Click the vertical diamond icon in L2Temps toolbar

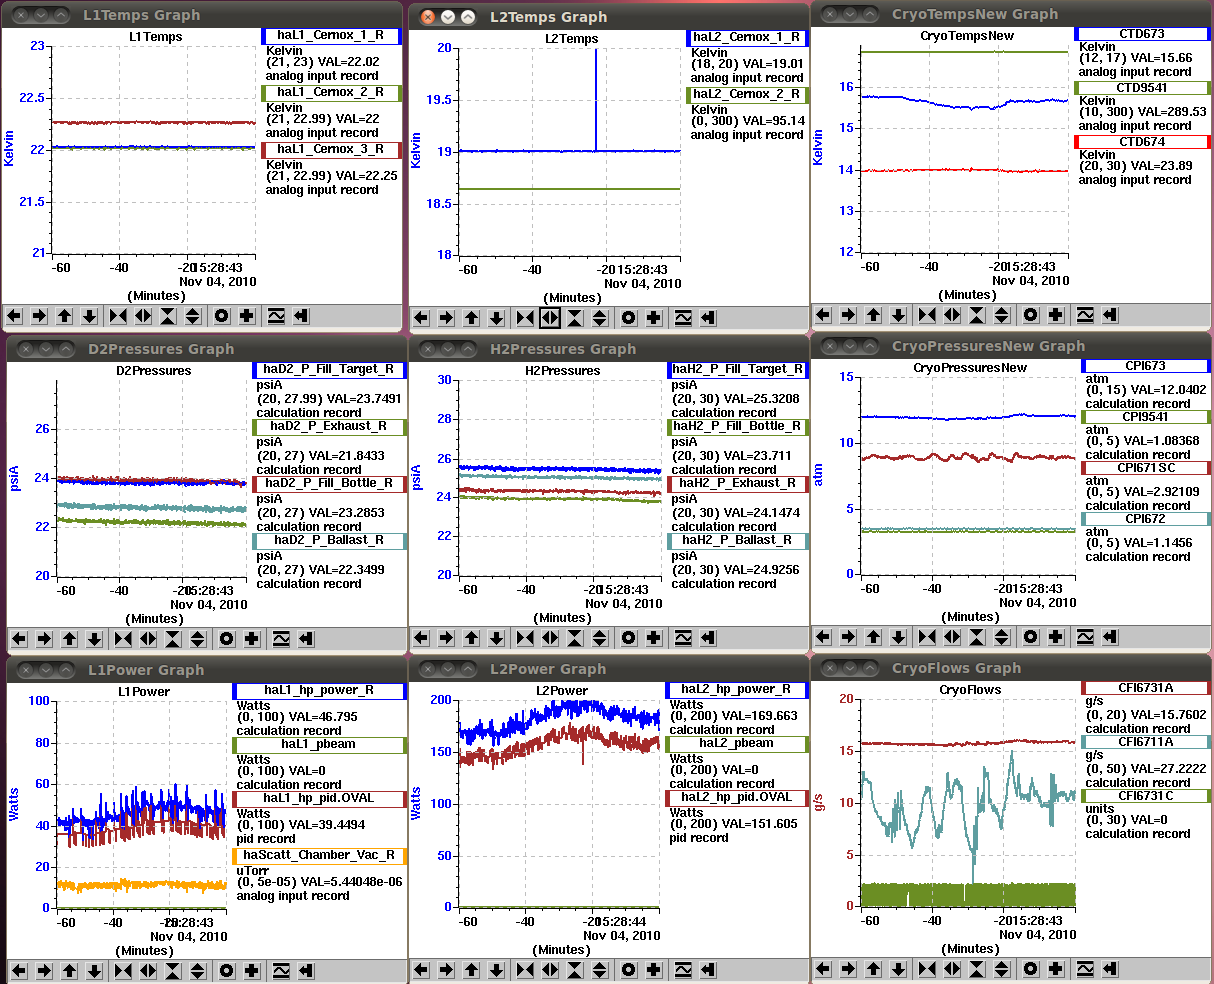click(600, 318)
